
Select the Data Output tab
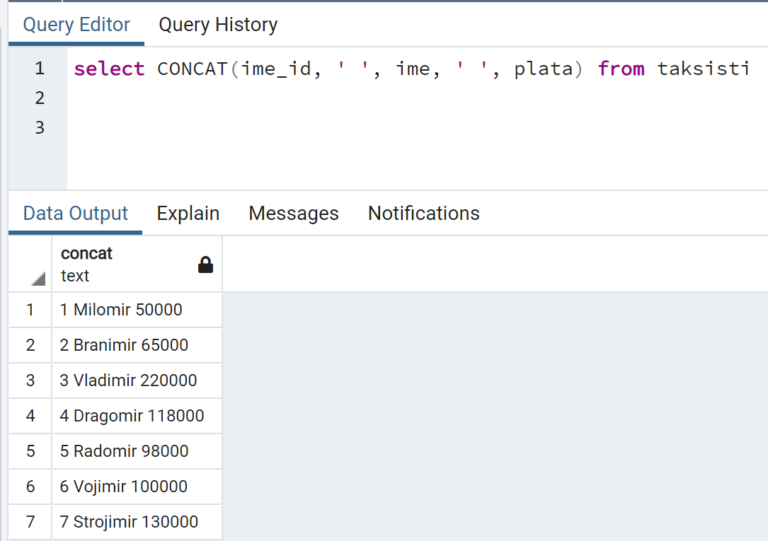tap(75, 213)
